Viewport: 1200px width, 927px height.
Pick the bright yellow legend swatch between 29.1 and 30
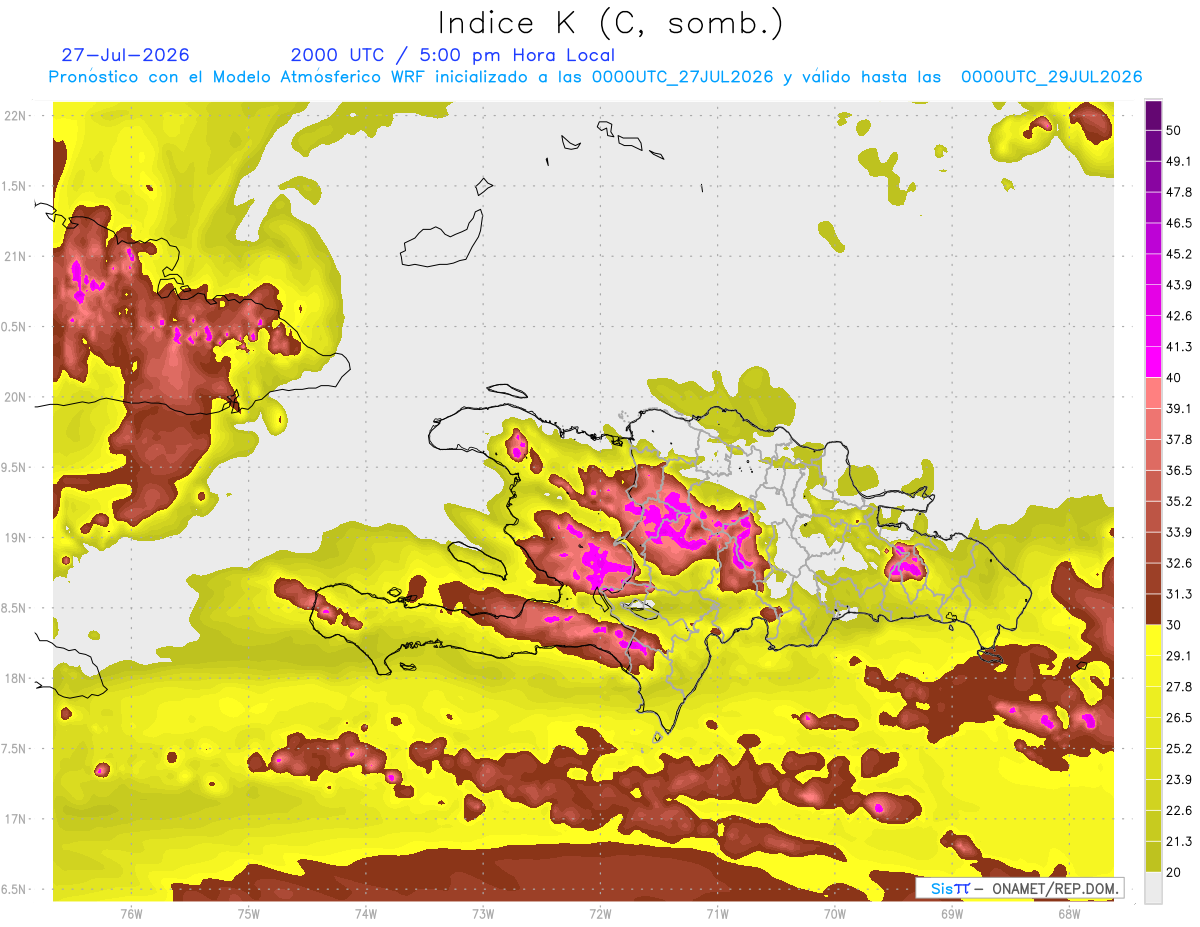[x=1153, y=641]
